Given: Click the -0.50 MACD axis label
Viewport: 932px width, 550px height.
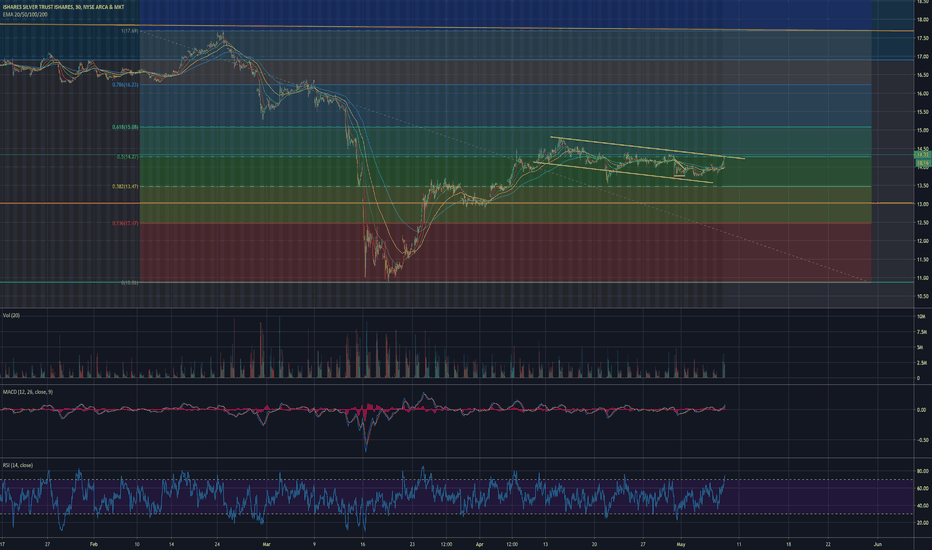Looking at the screenshot, I should (921, 441).
